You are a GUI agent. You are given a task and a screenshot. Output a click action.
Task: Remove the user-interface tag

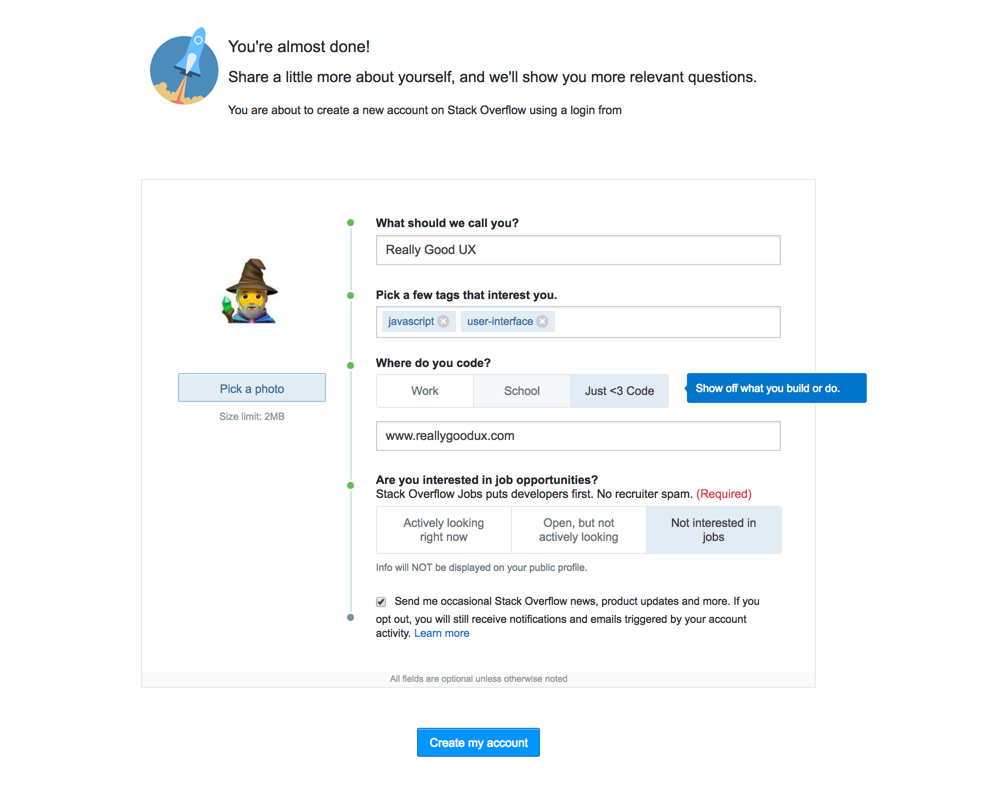[542, 321]
